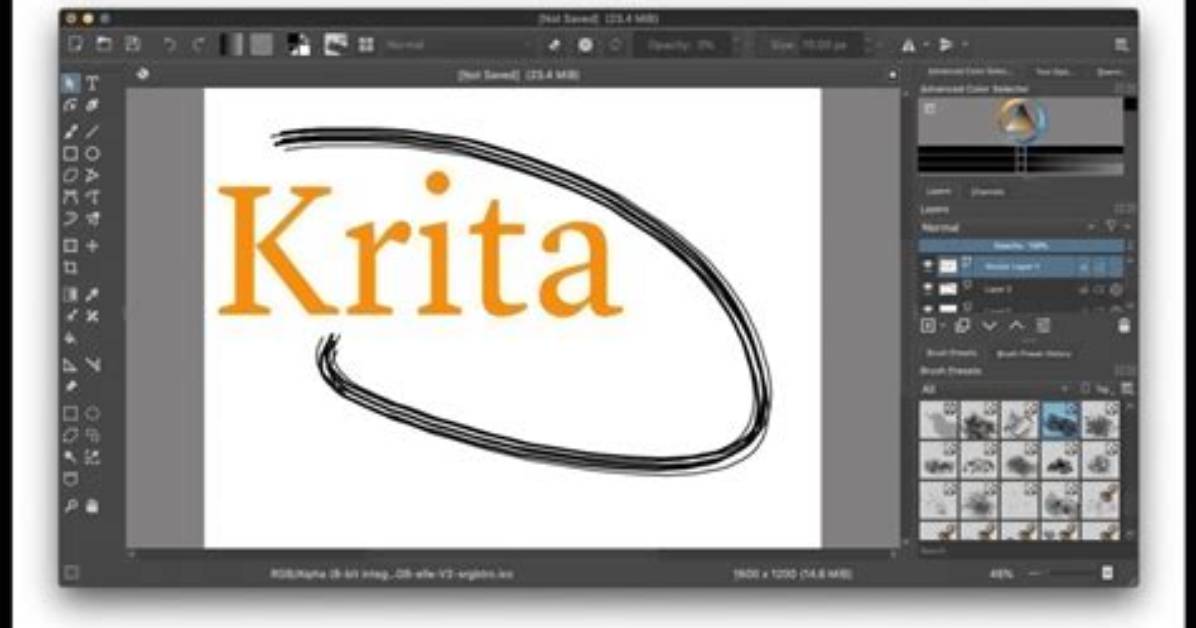
Task: Select the Zoom magnifier tool
Action: [70, 505]
